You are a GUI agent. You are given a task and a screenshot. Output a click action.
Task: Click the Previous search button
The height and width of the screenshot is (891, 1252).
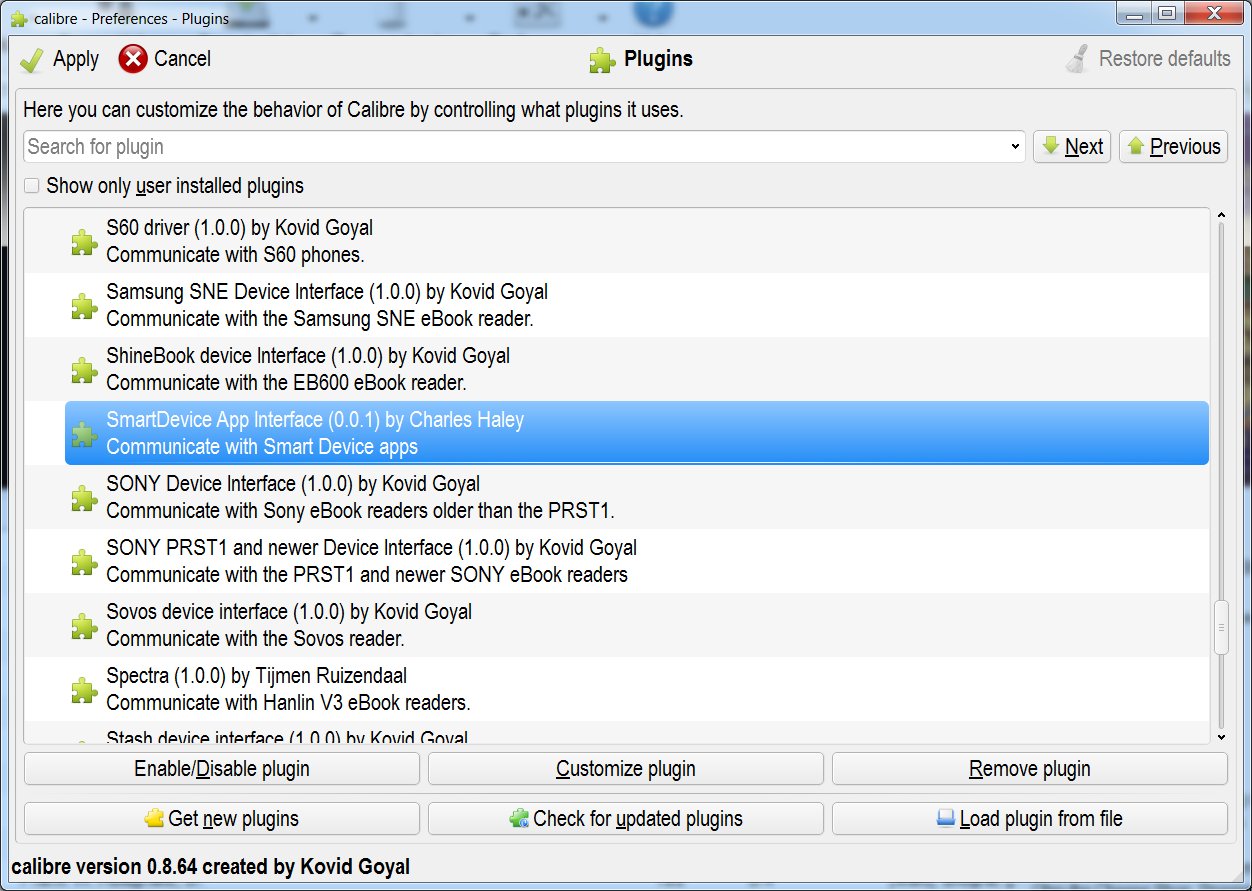pos(1174,147)
